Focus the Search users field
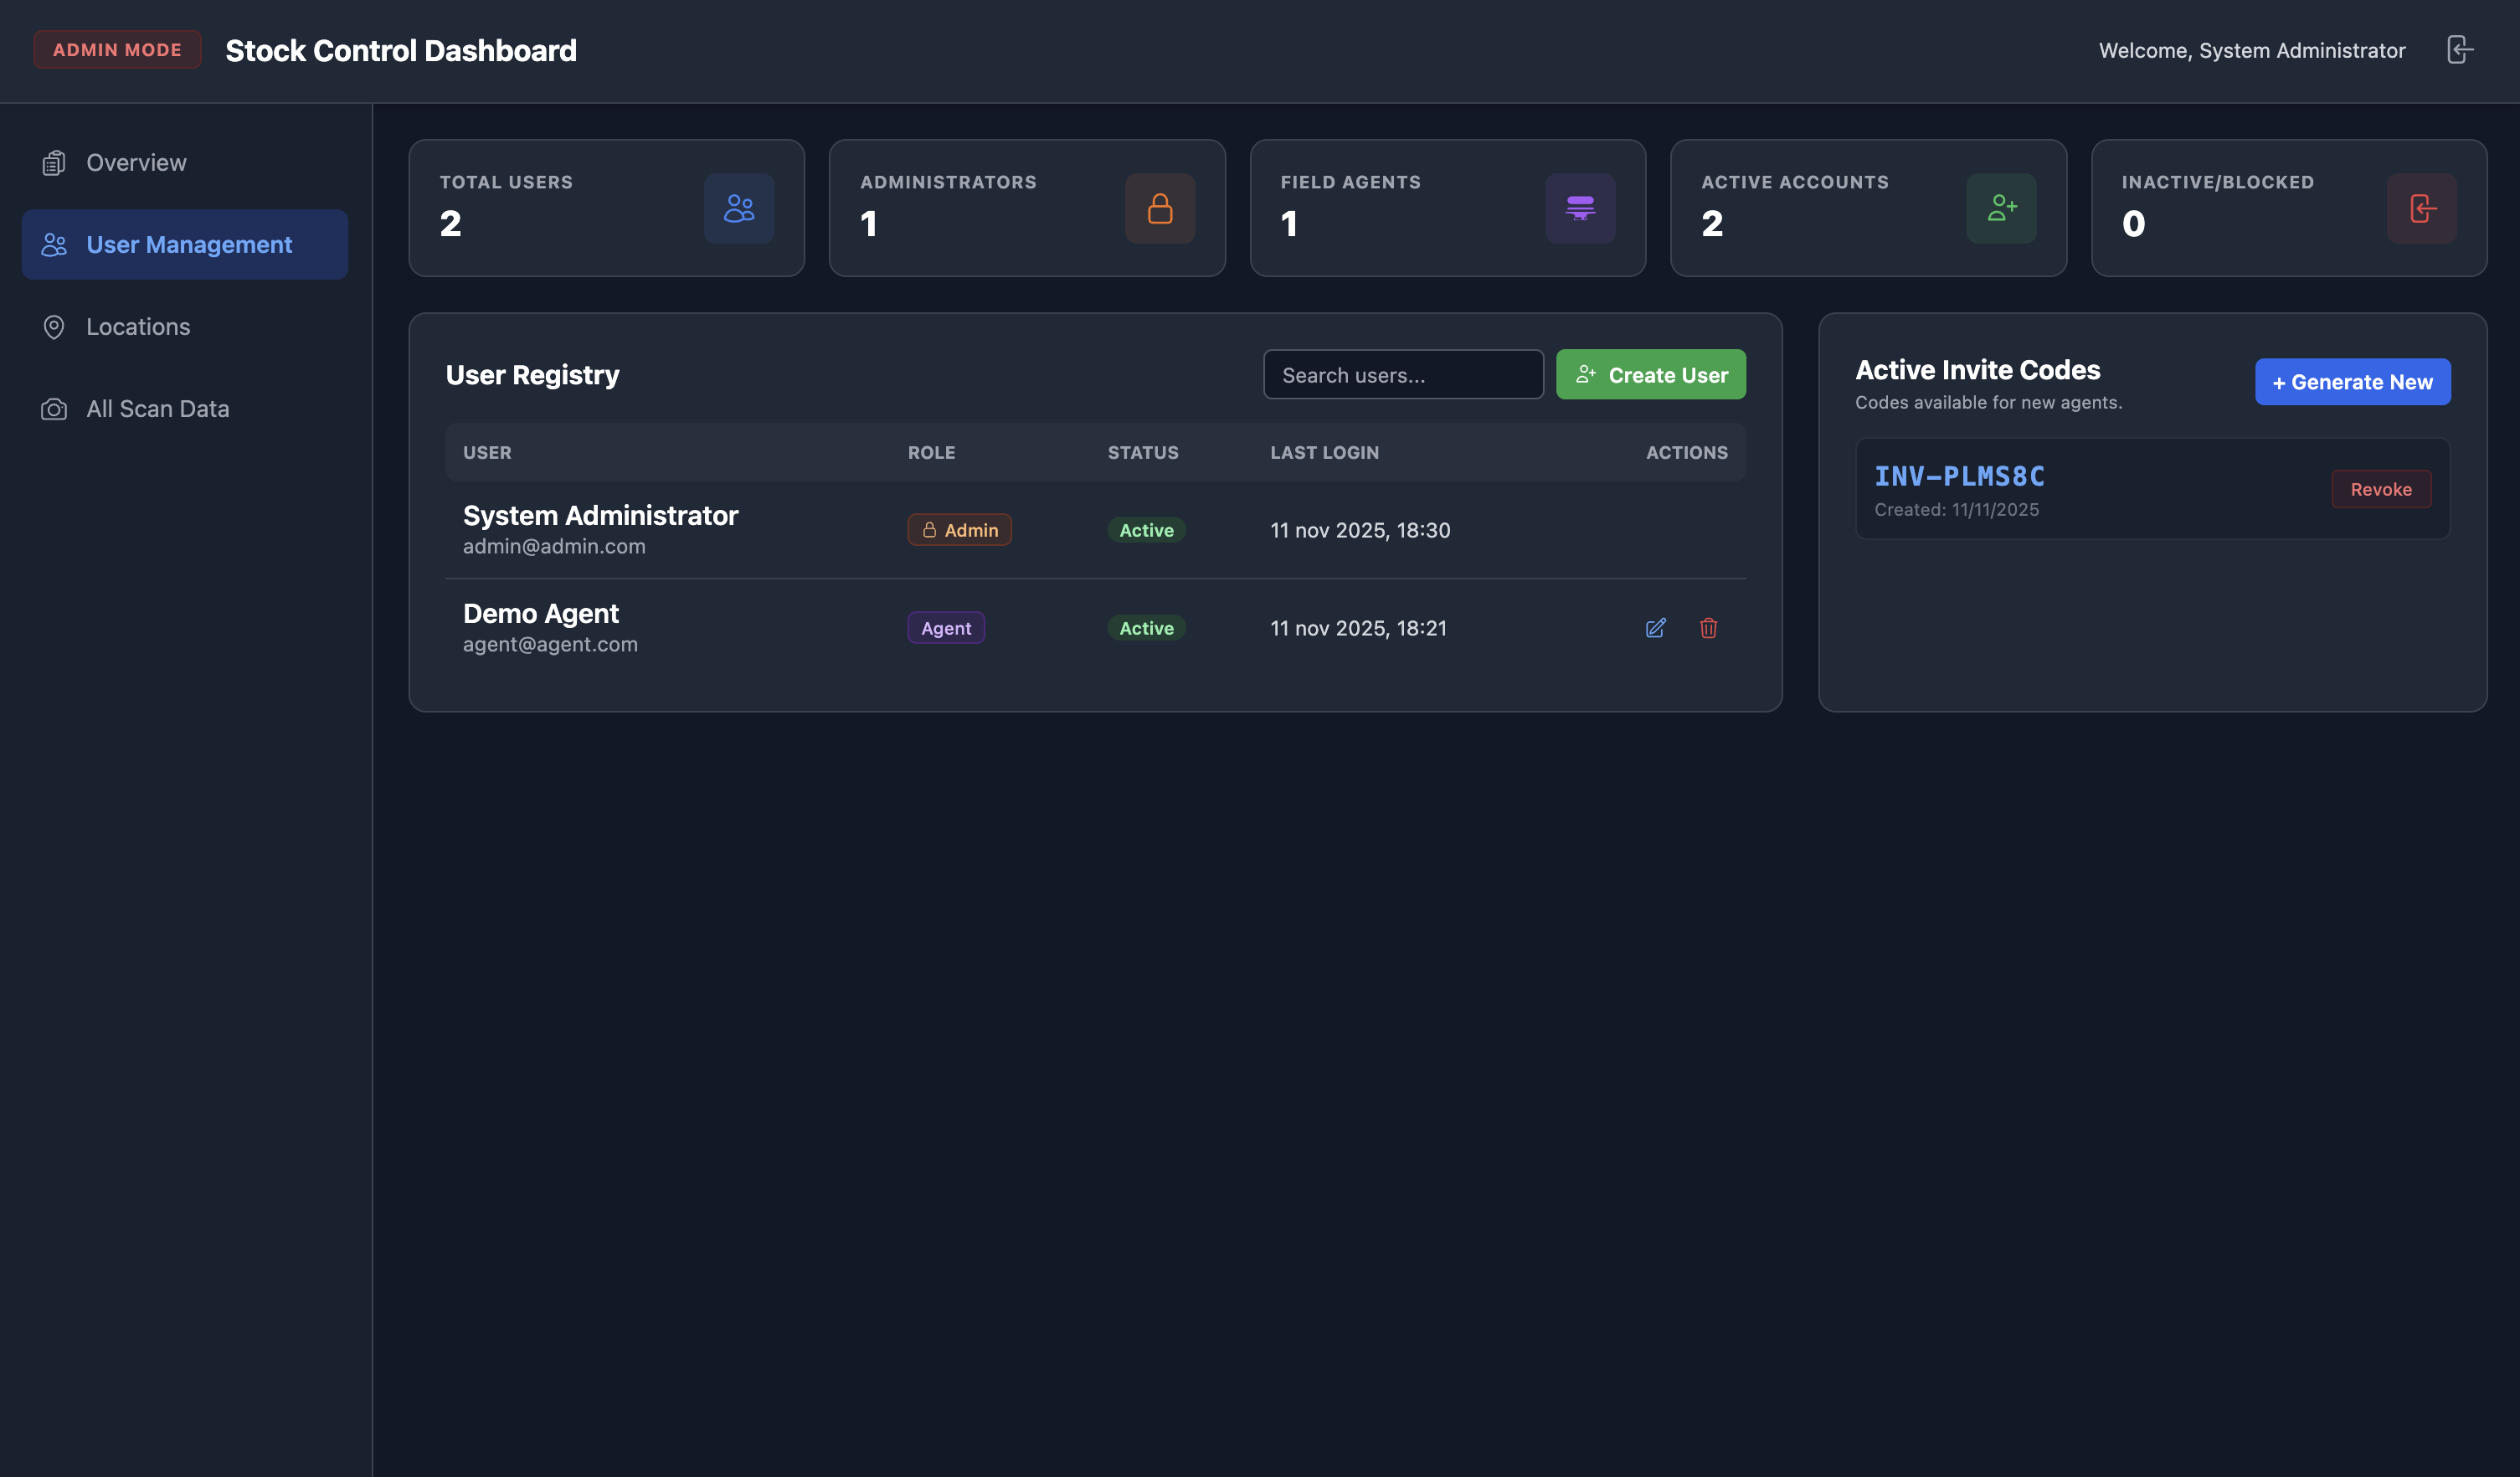This screenshot has height=1477, width=2520. pyautogui.click(x=1402, y=375)
